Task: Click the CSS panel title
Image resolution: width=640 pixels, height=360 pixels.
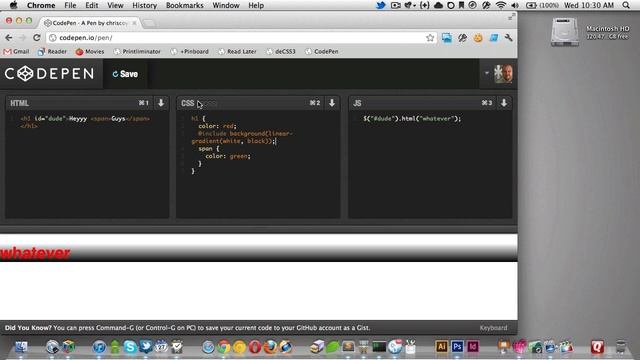Action: 187,103
